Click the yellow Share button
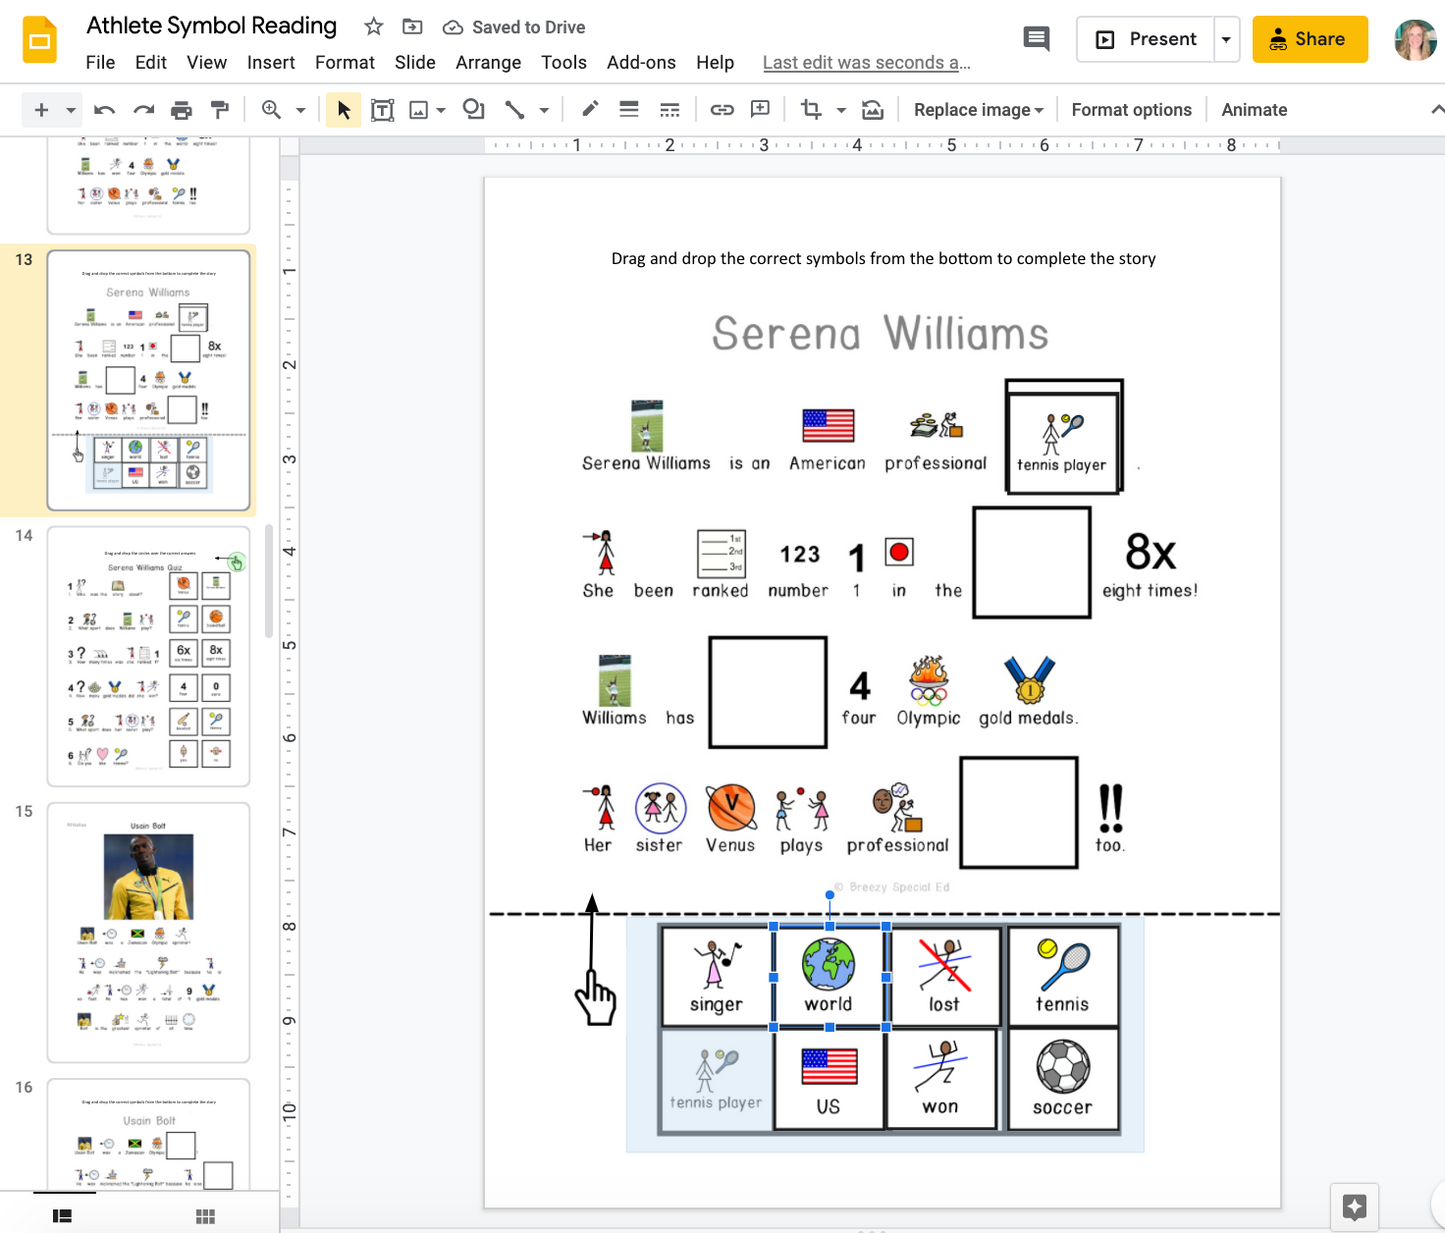The width and height of the screenshot is (1445, 1233). click(1310, 39)
